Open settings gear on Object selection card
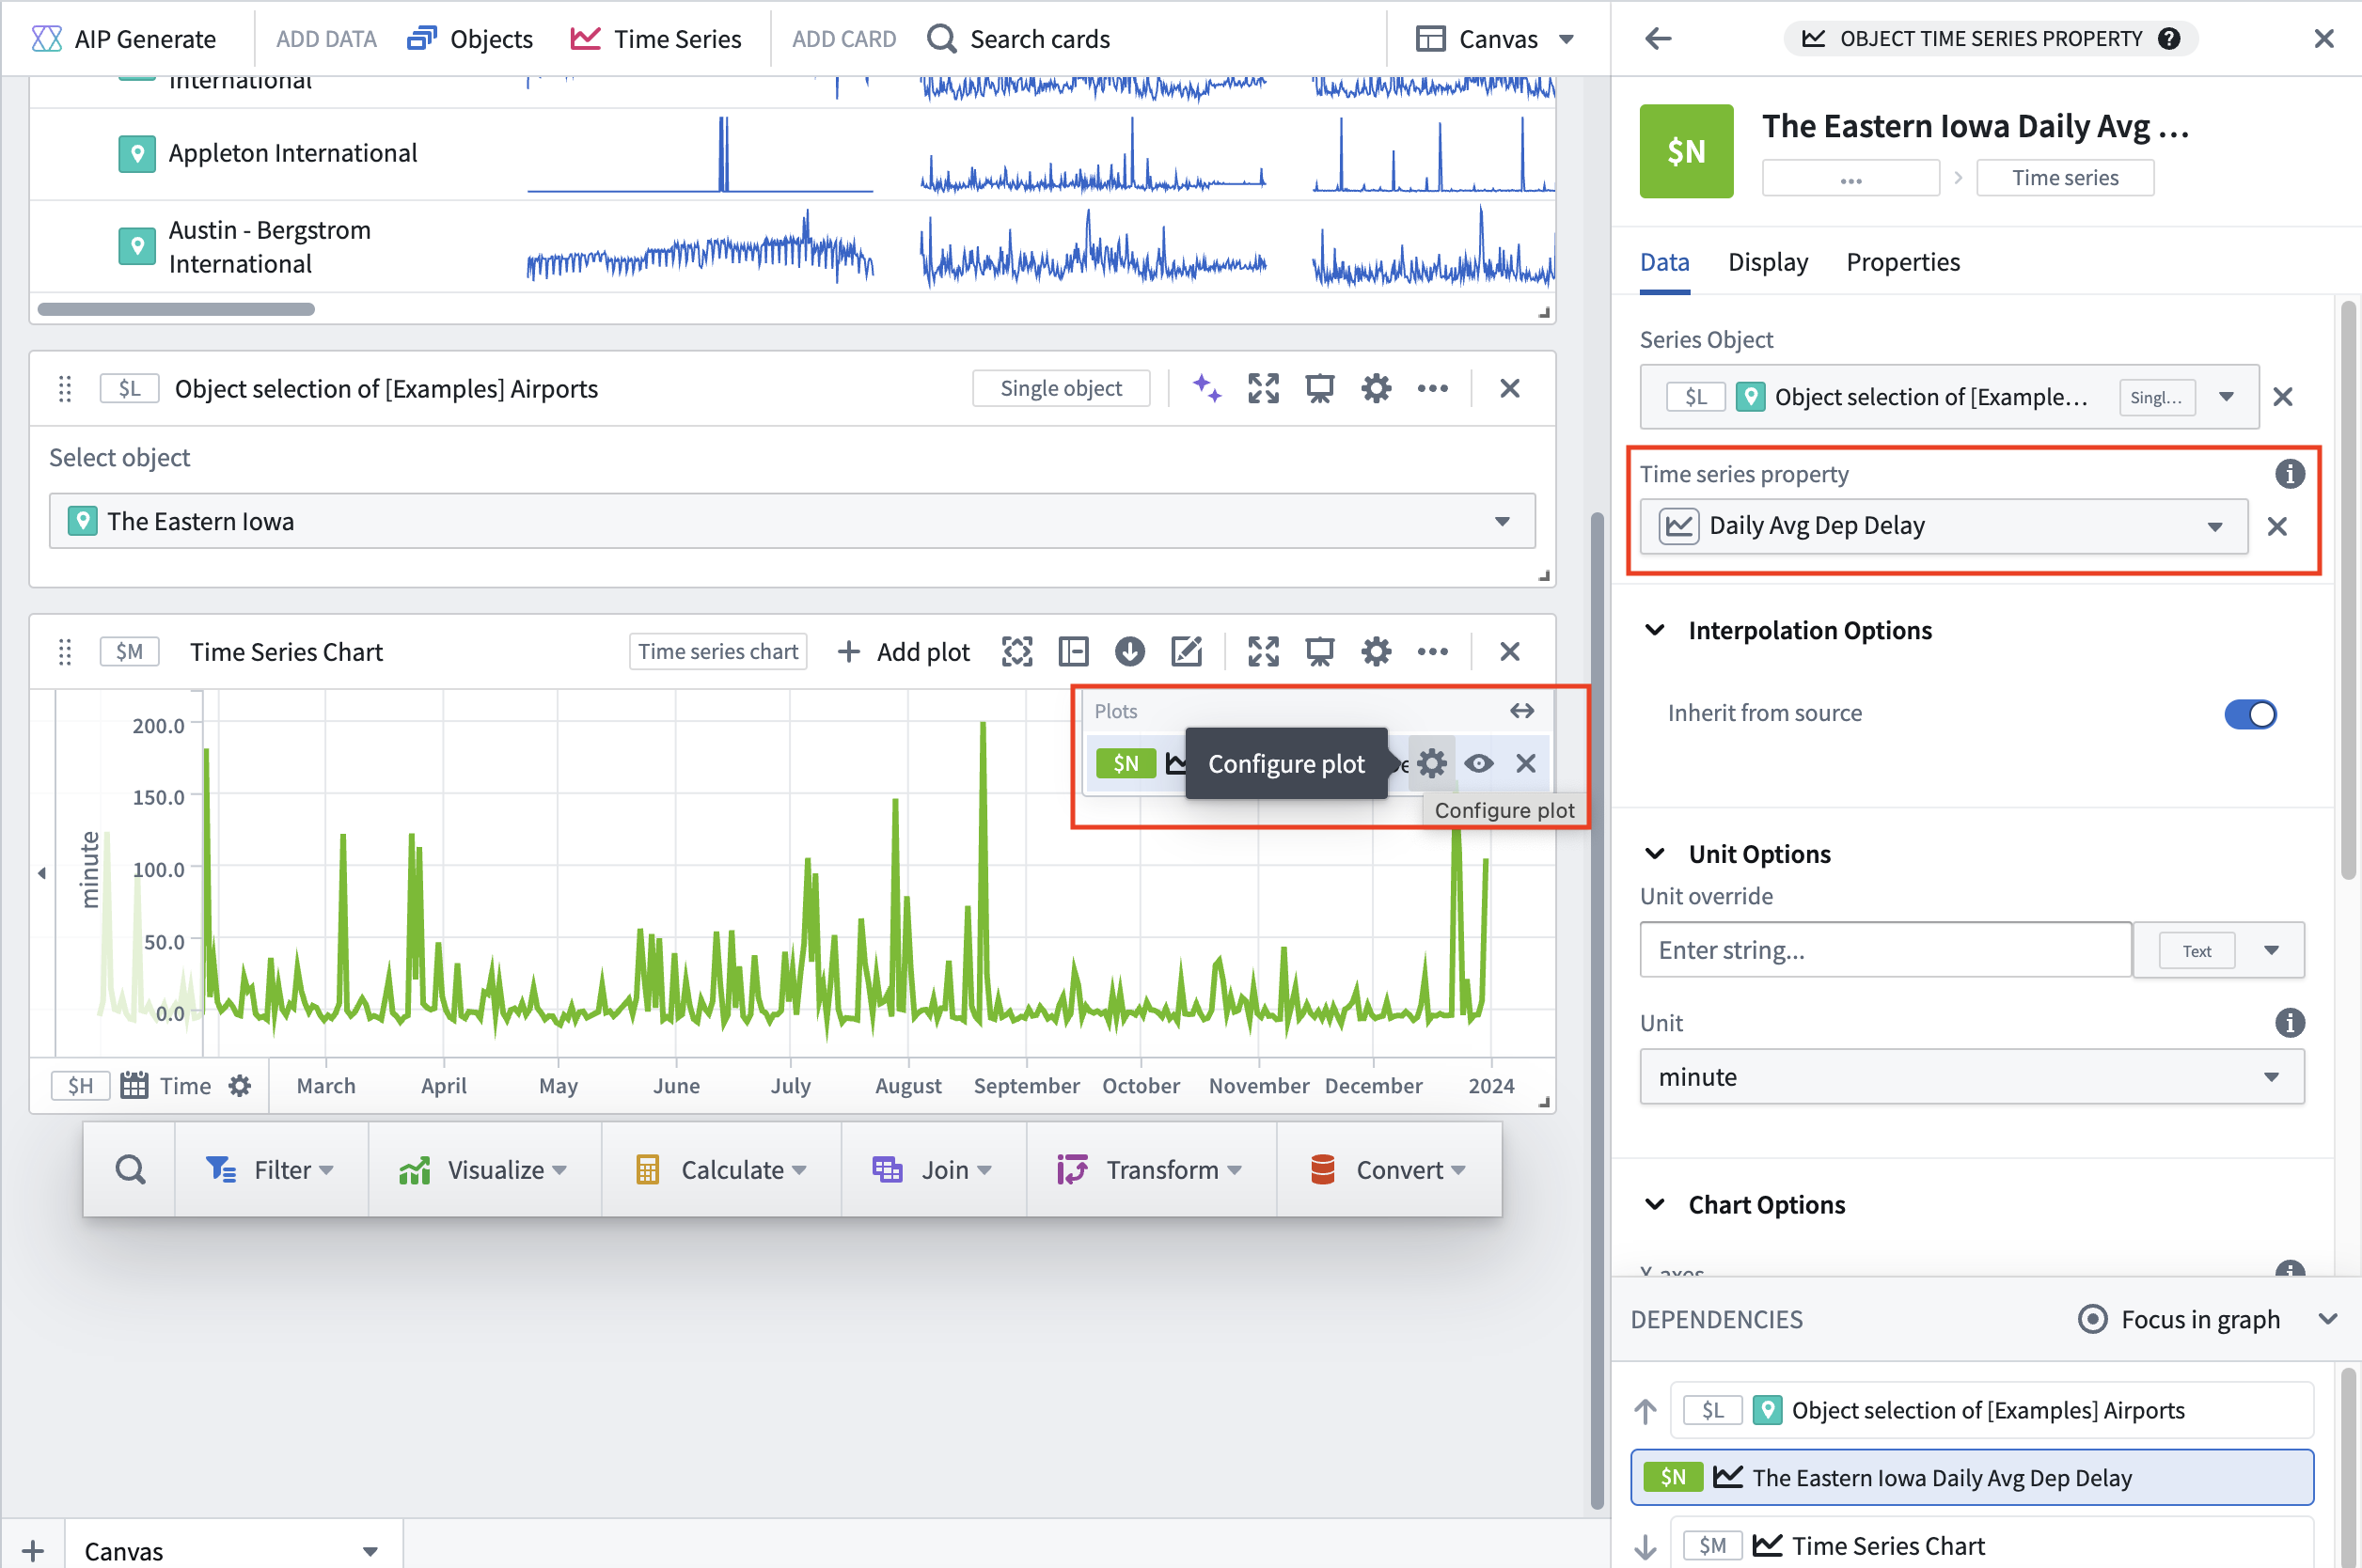 [x=1376, y=388]
